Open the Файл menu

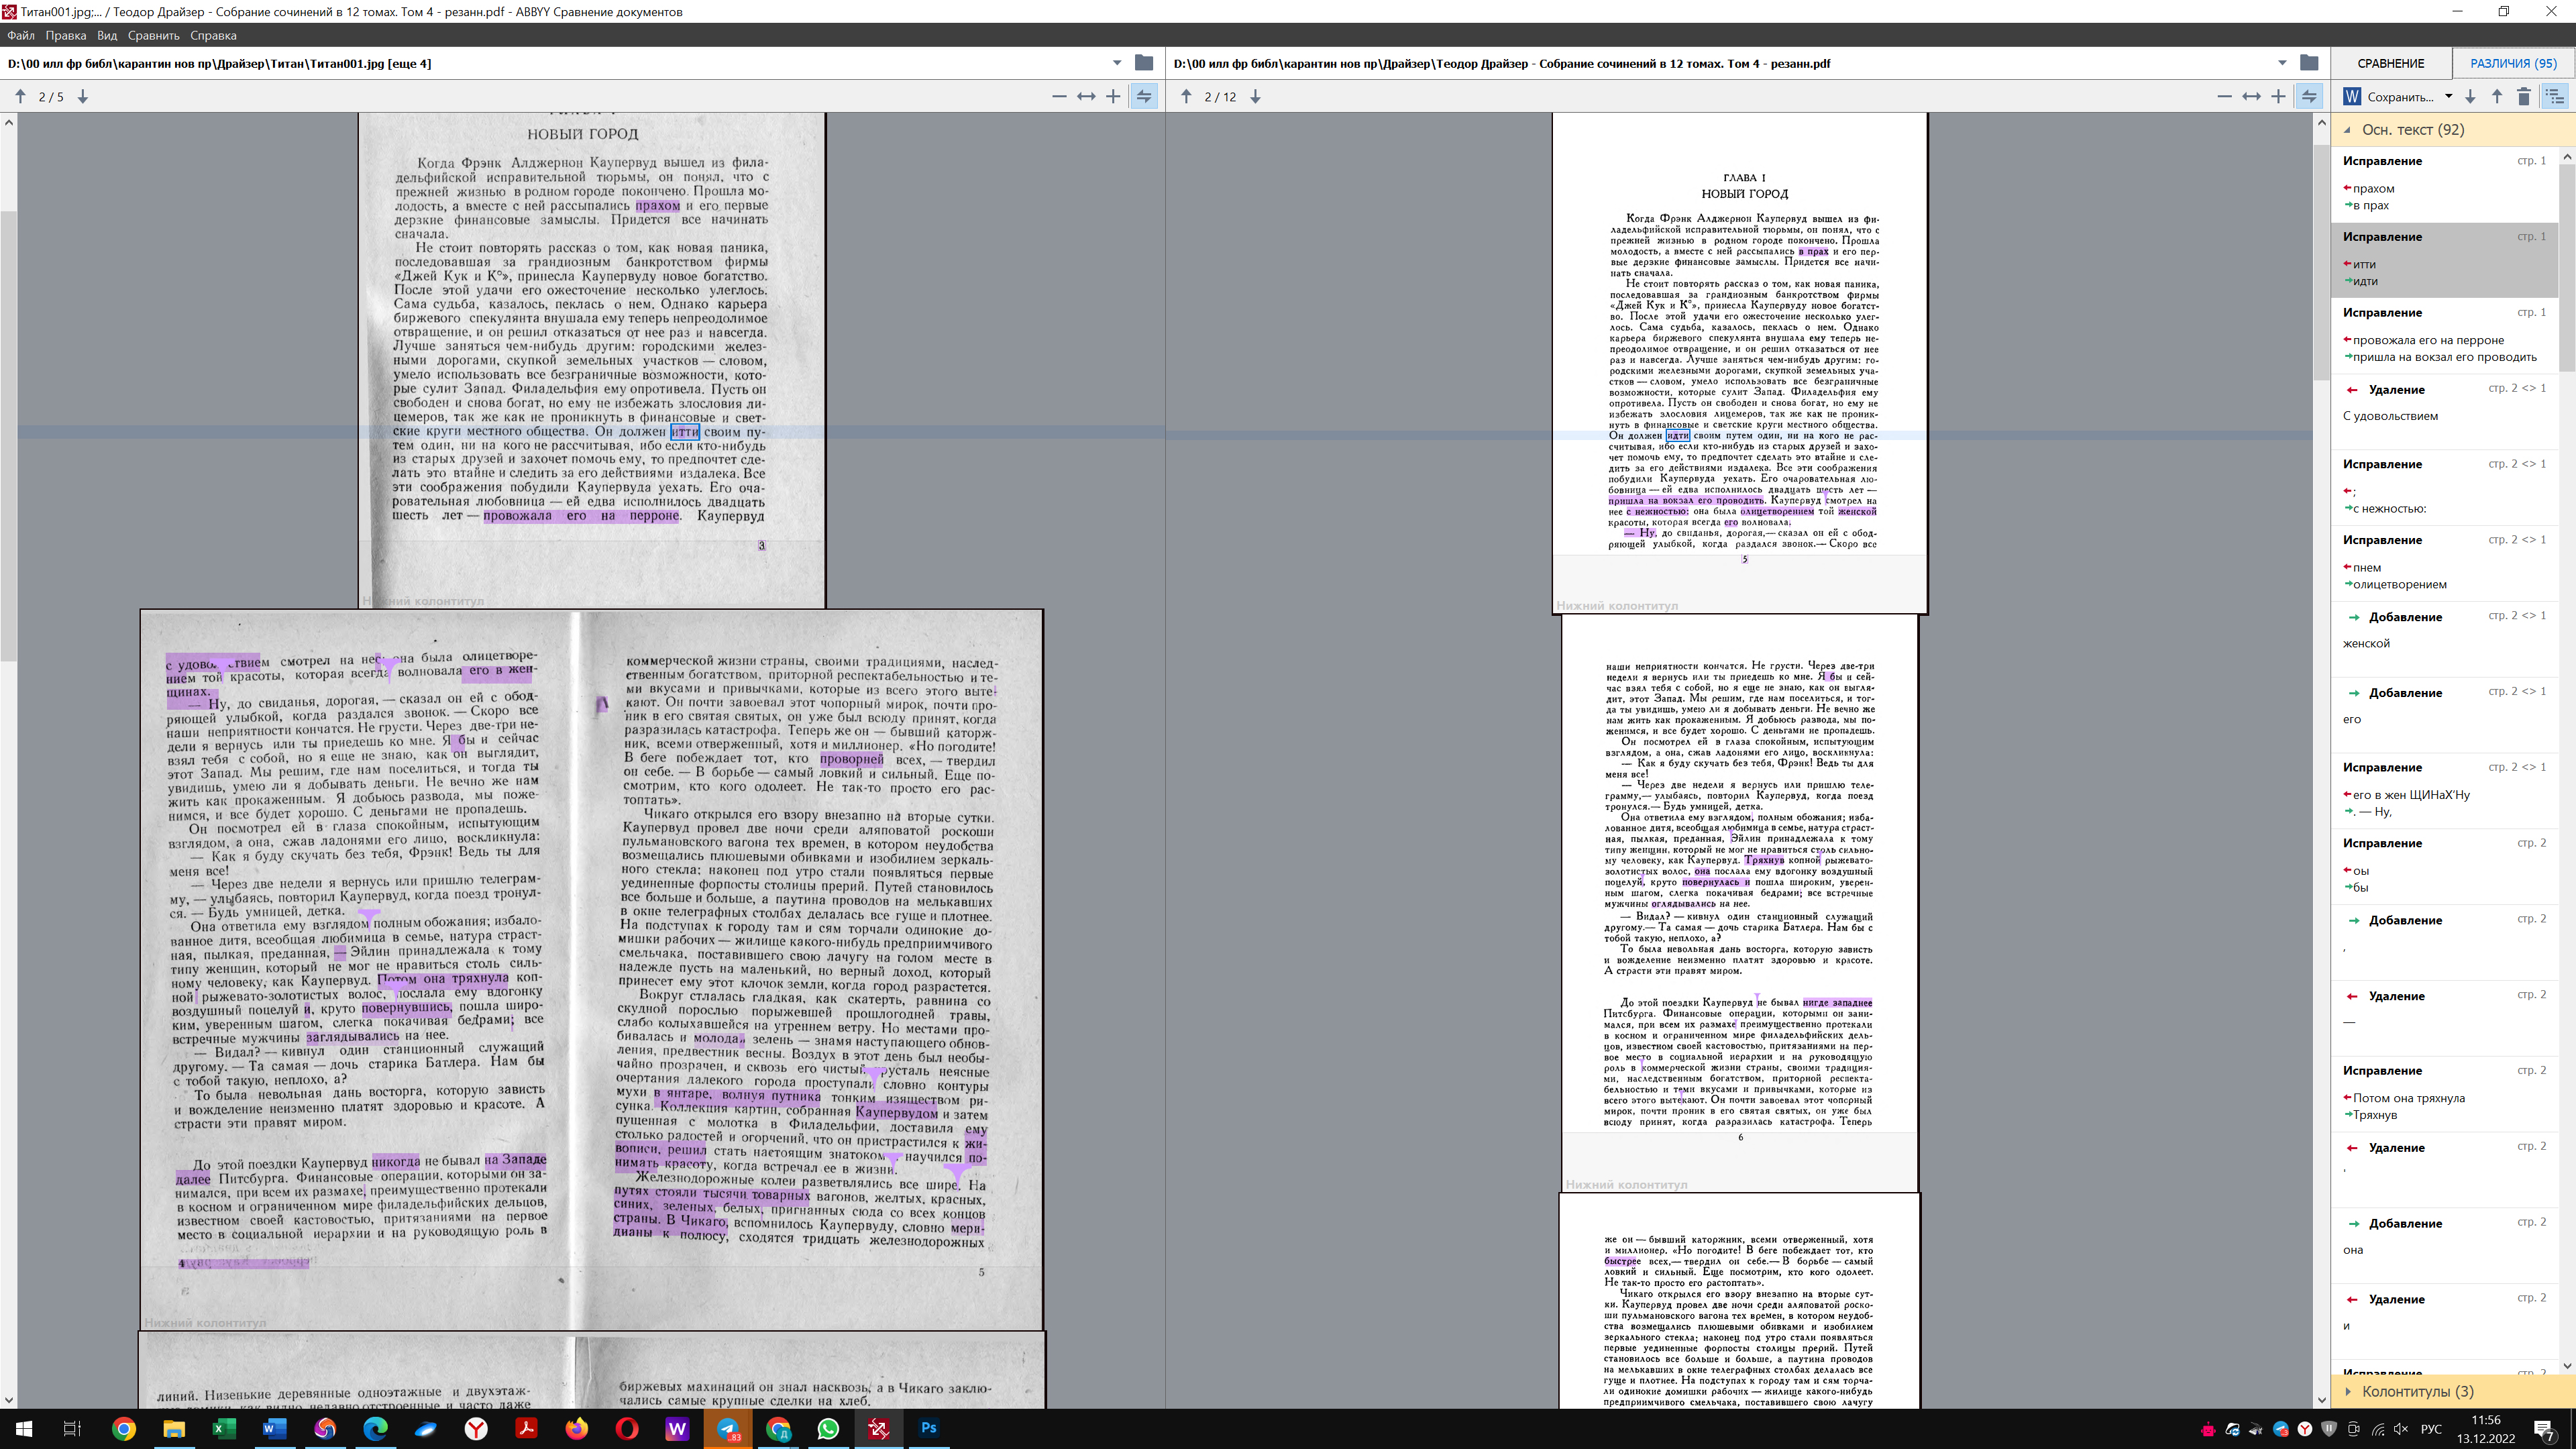[x=21, y=35]
